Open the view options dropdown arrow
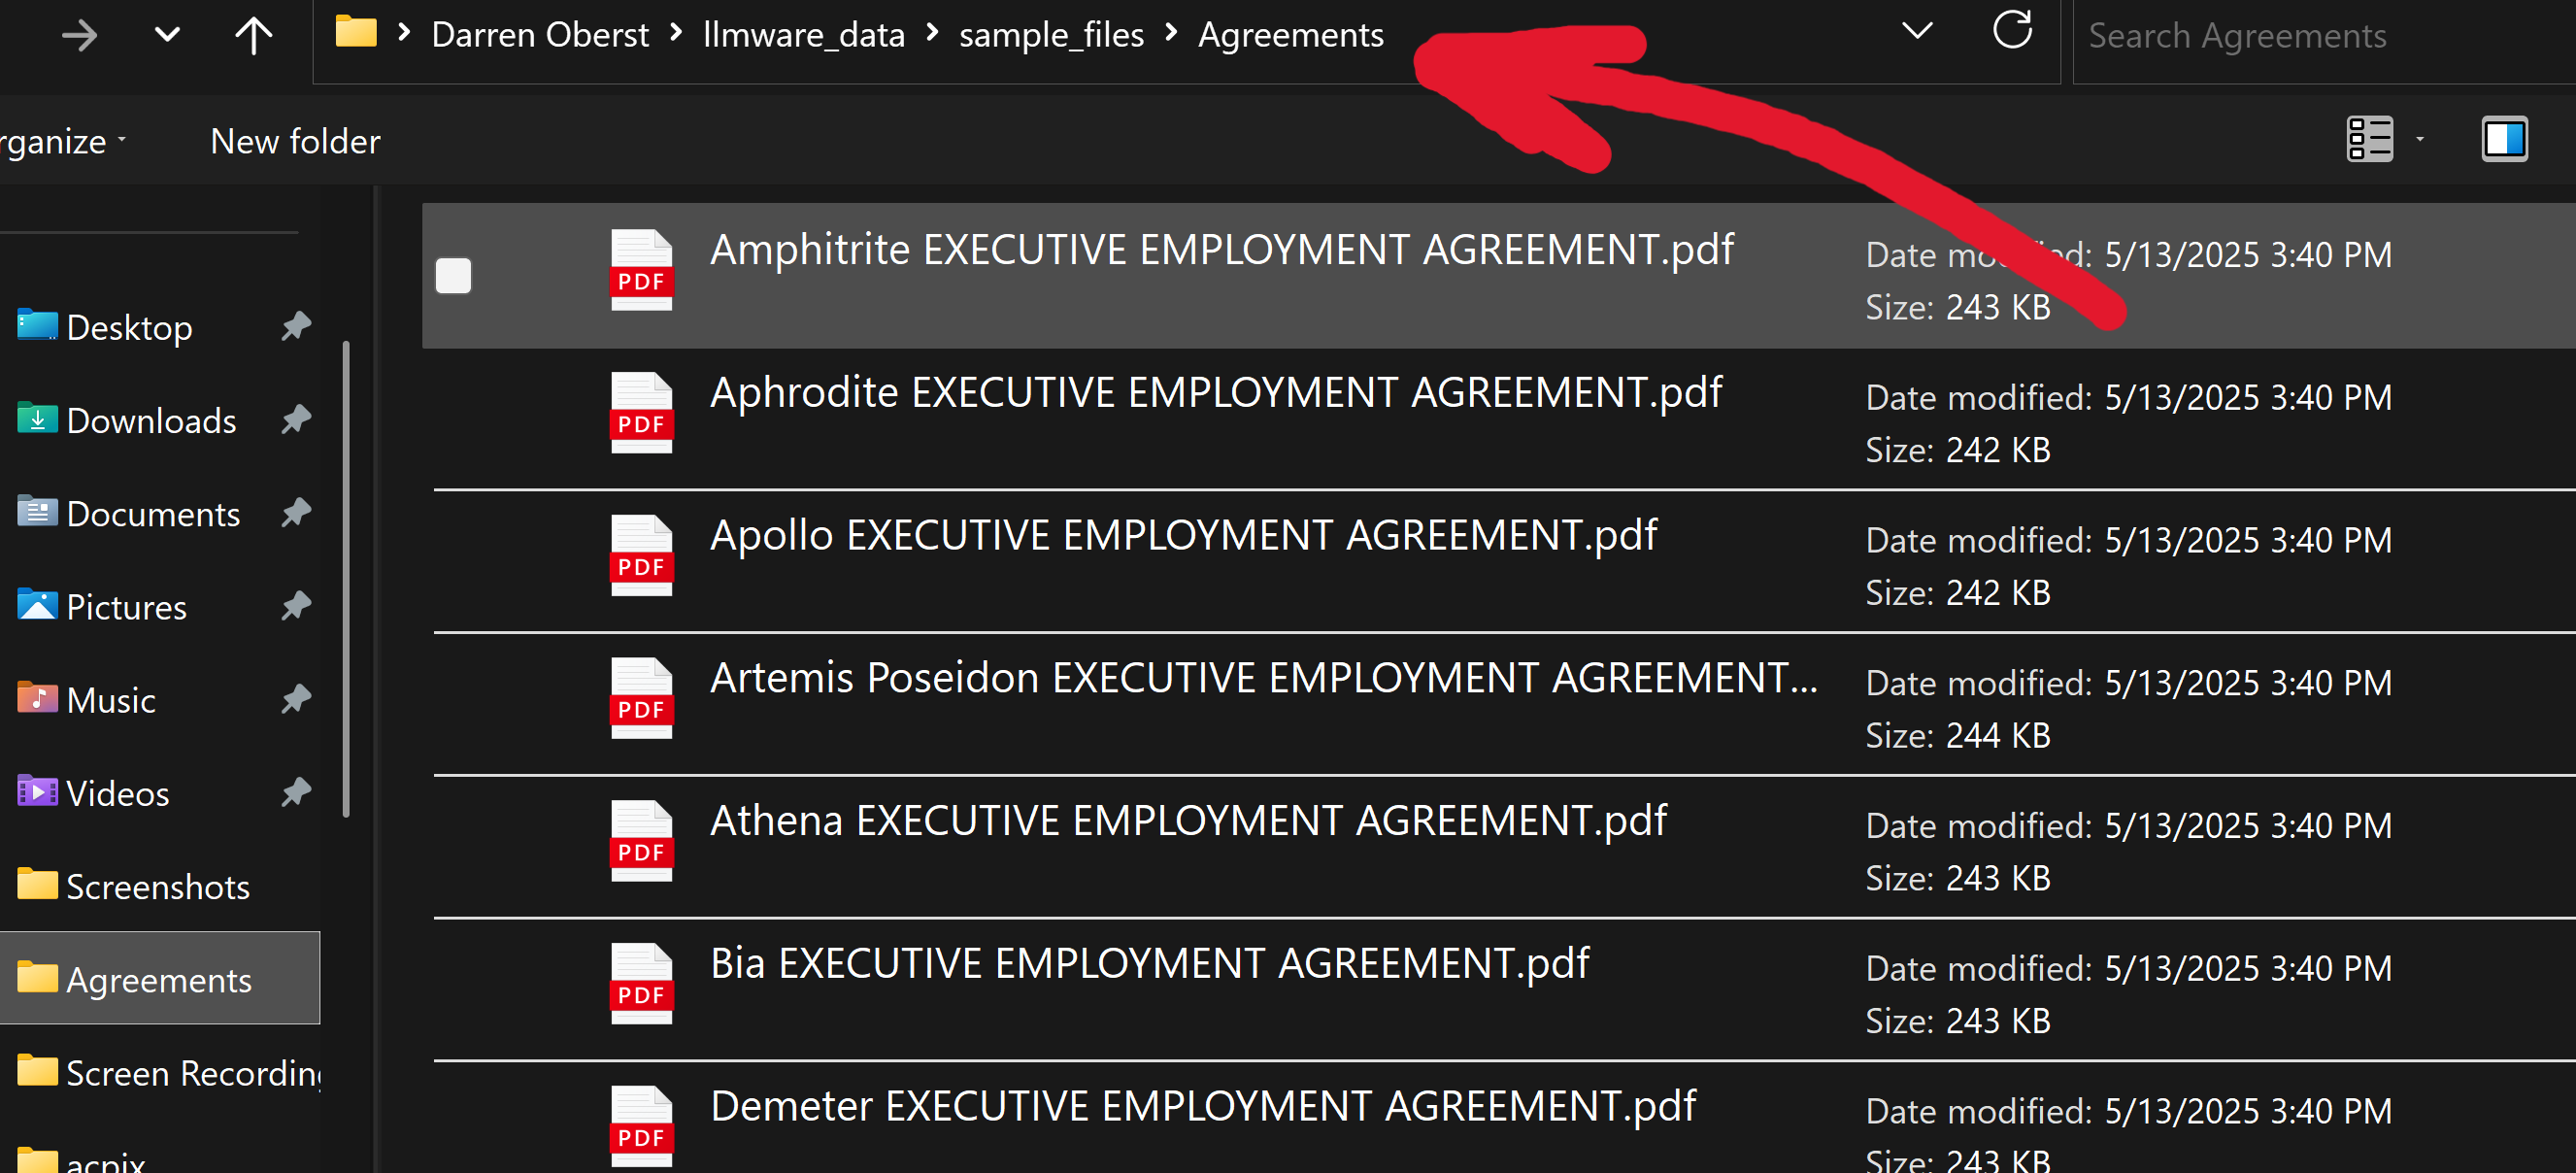 (x=2420, y=139)
